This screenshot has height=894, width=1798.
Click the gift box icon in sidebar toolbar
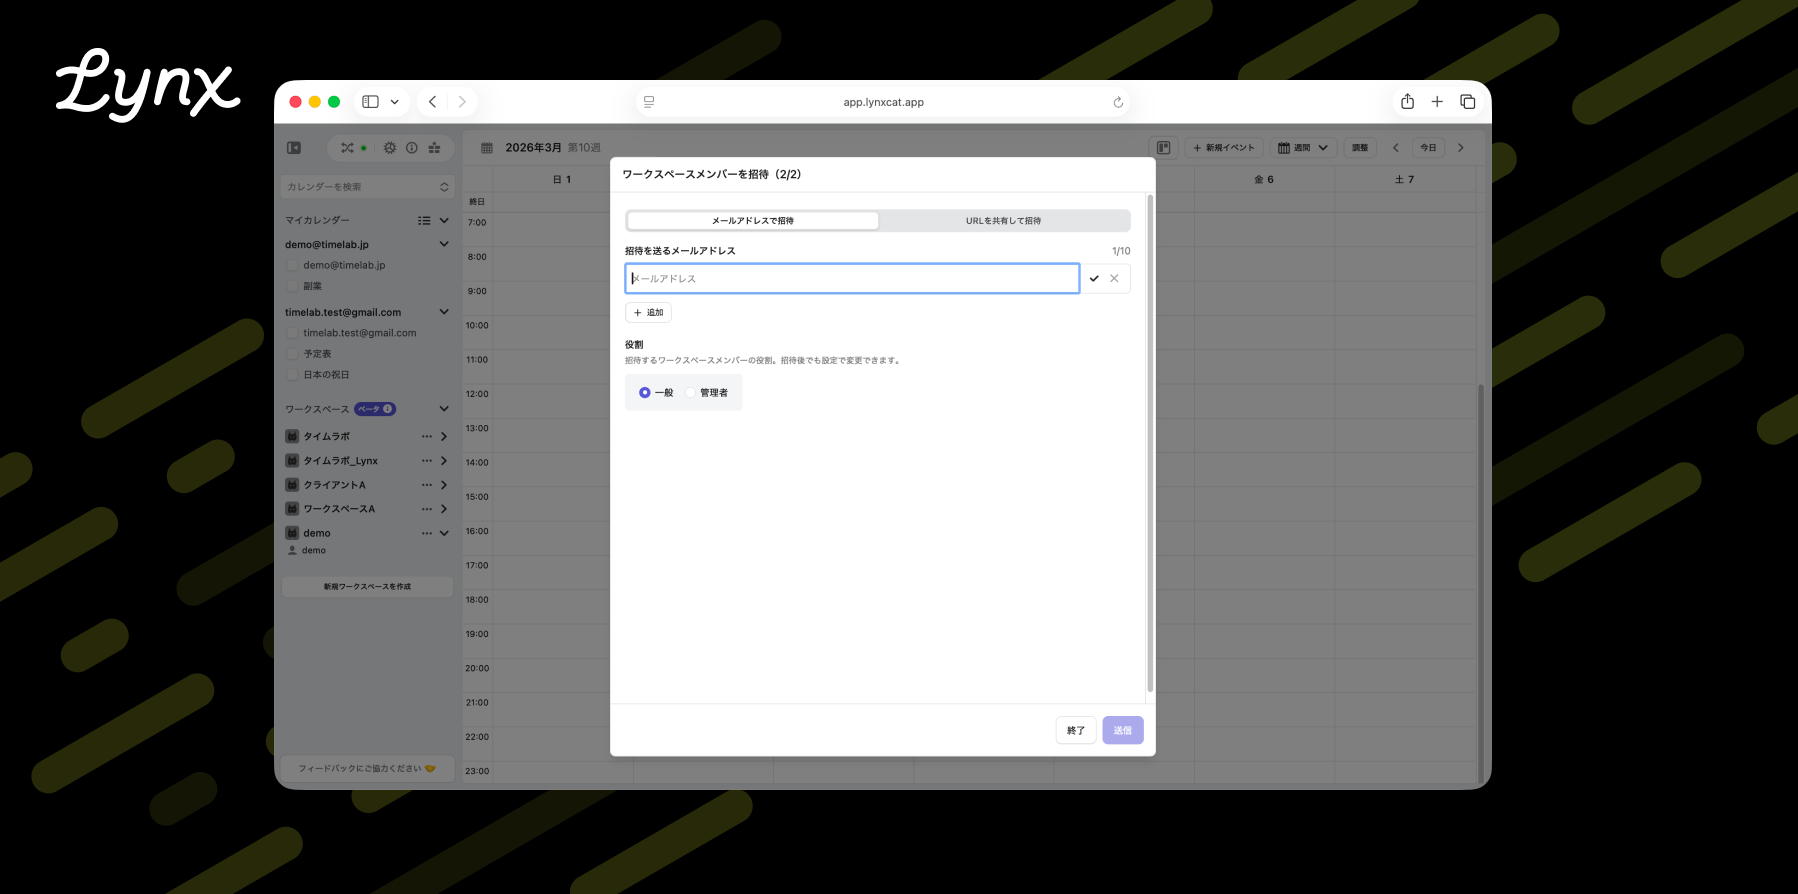pyautogui.click(x=434, y=148)
